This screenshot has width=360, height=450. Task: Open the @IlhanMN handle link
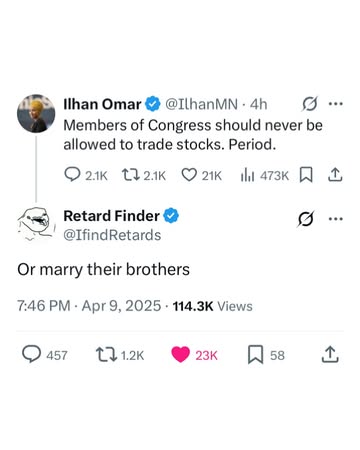[202, 104]
